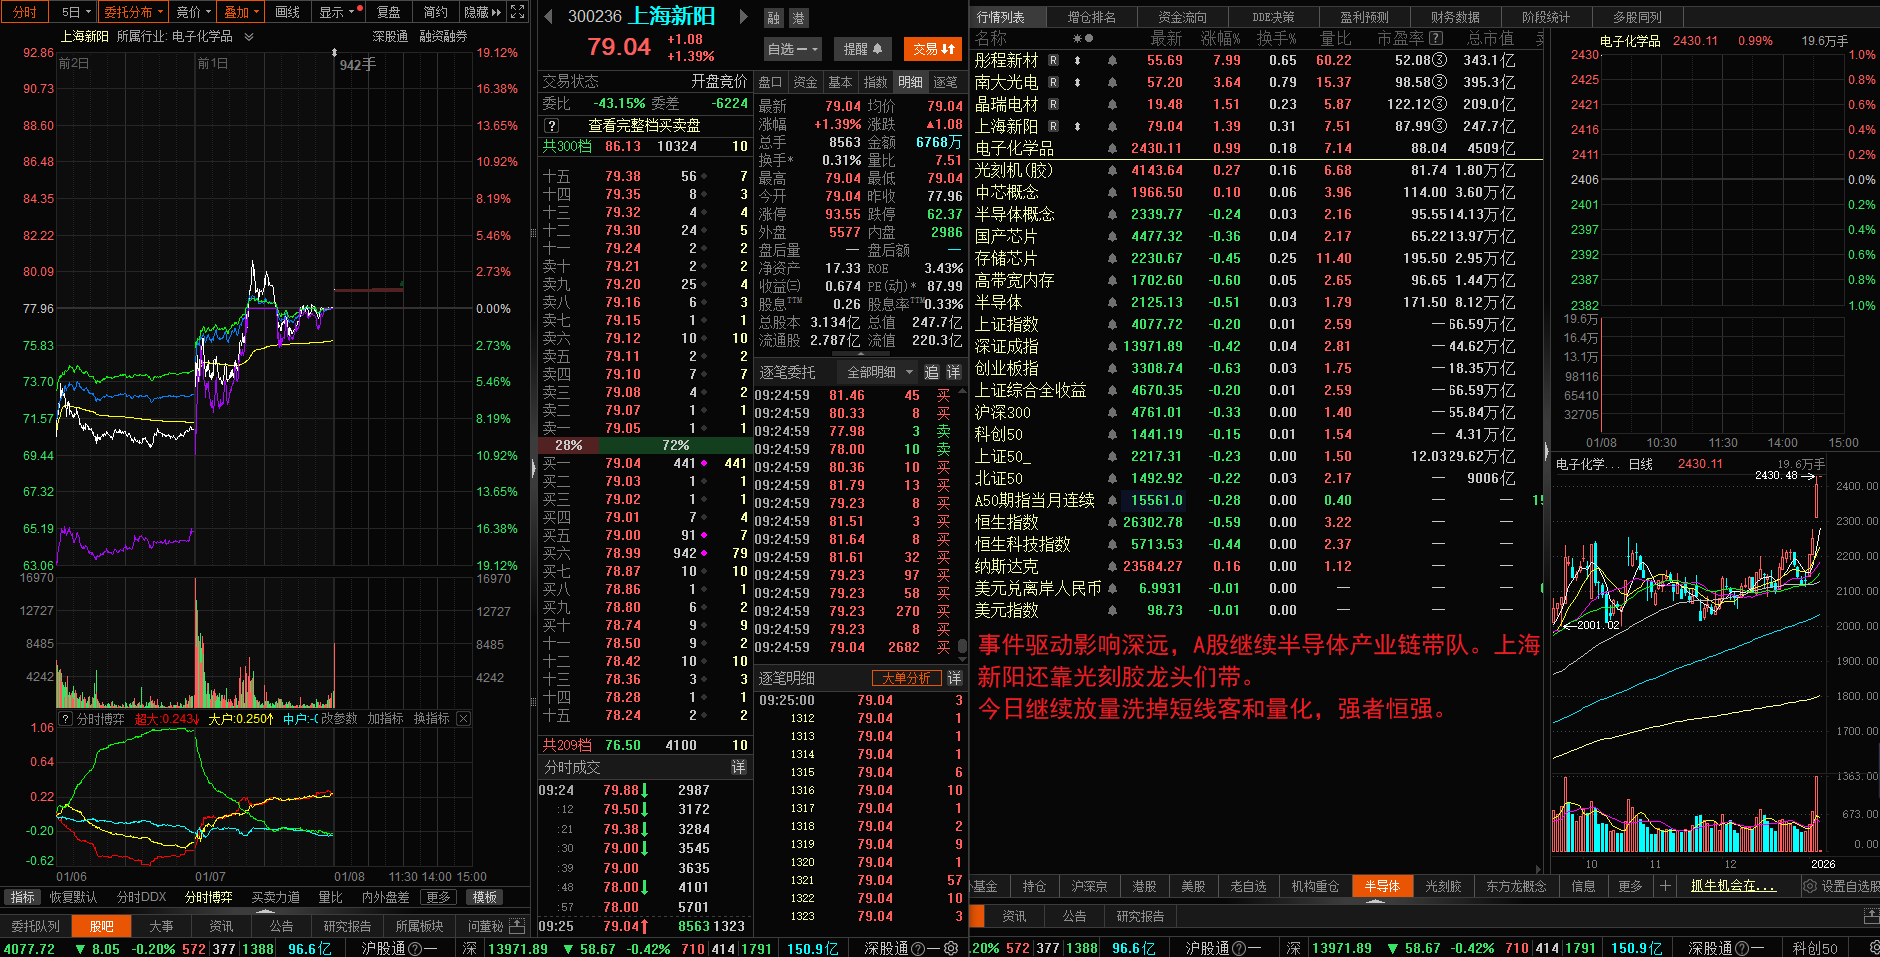Click alert bell for 南大光电 row
Screen dimensions: 1880x957
[x=1112, y=82]
